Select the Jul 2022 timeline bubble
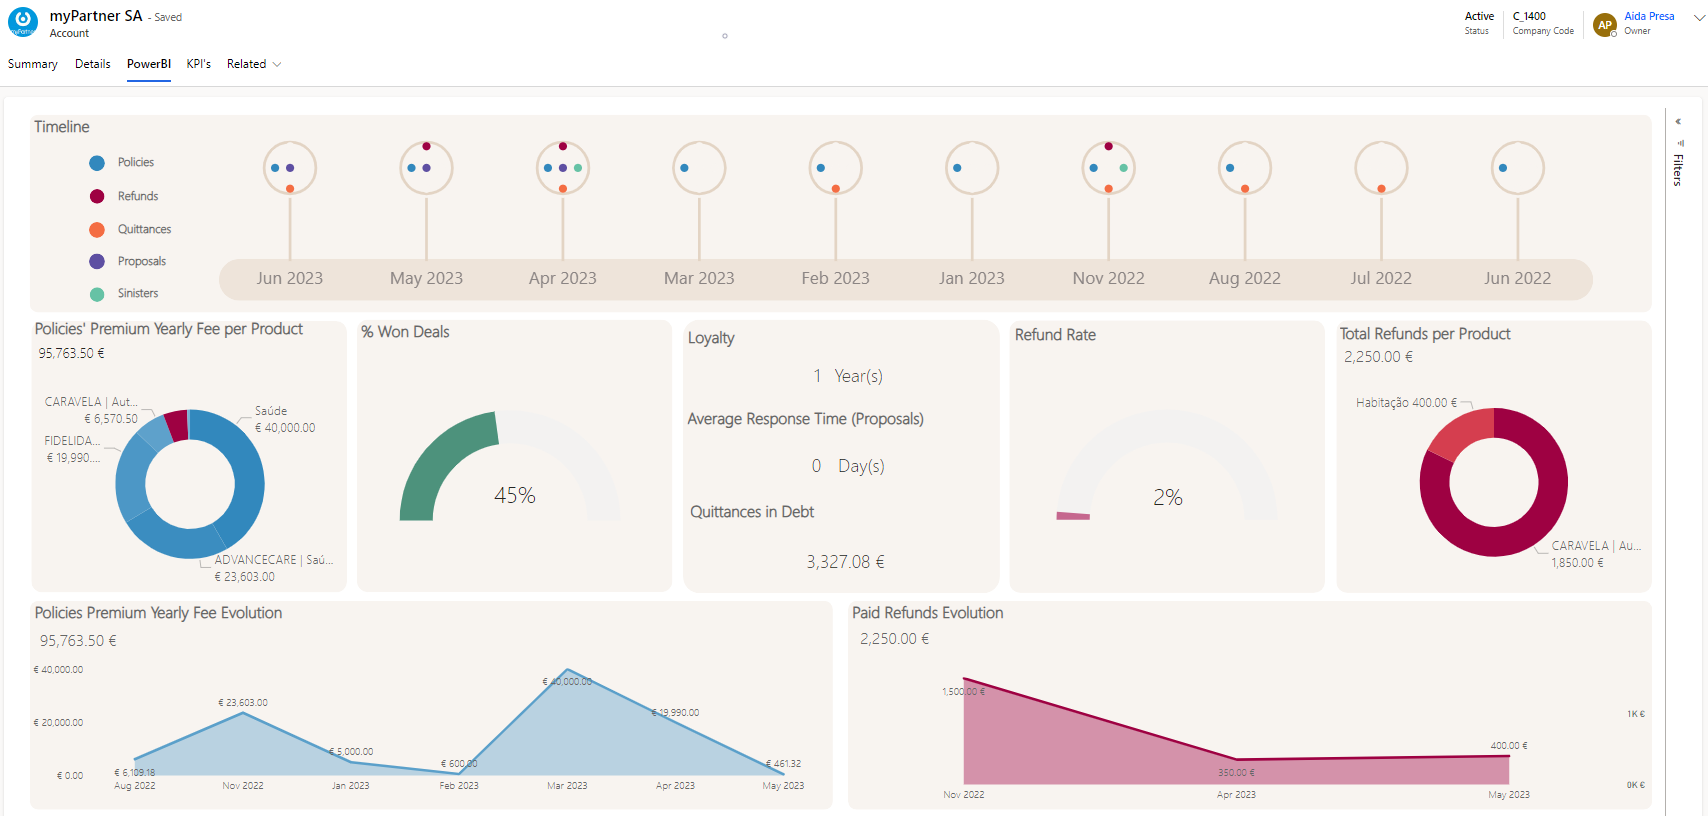The height and width of the screenshot is (816, 1708). (1381, 168)
